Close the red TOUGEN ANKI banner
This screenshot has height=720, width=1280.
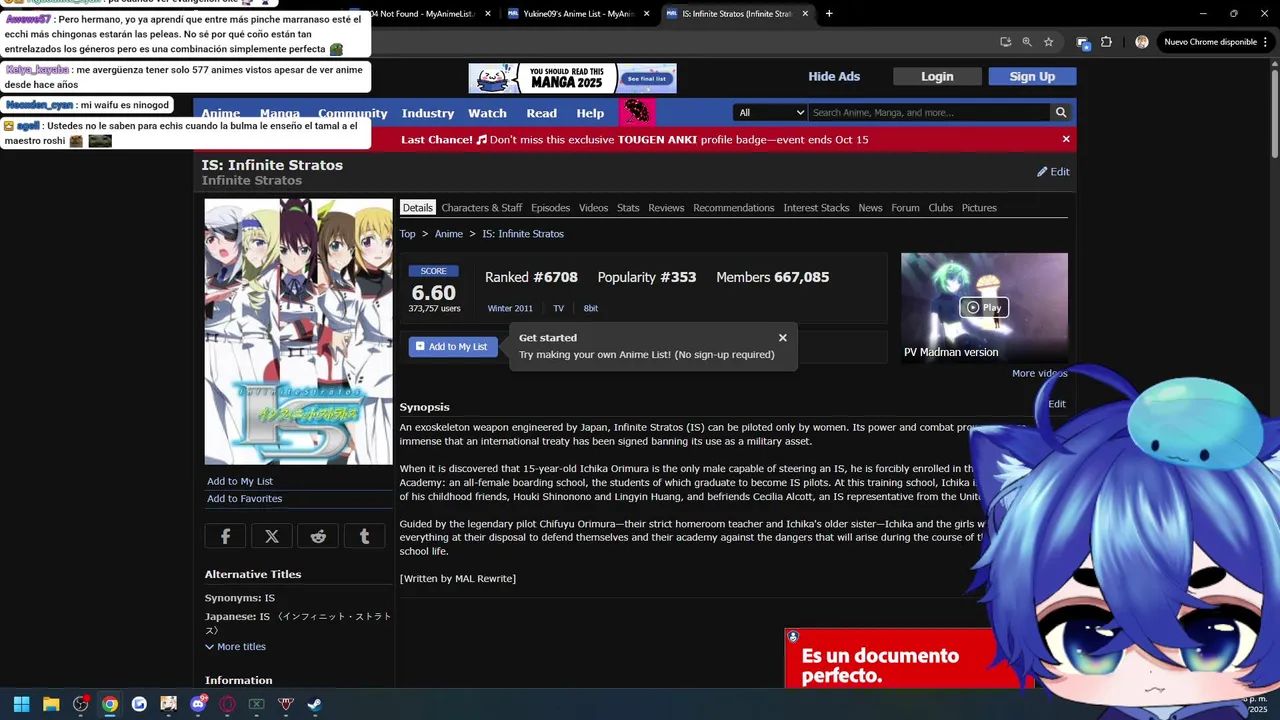pyautogui.click(x=1066, y=139)
